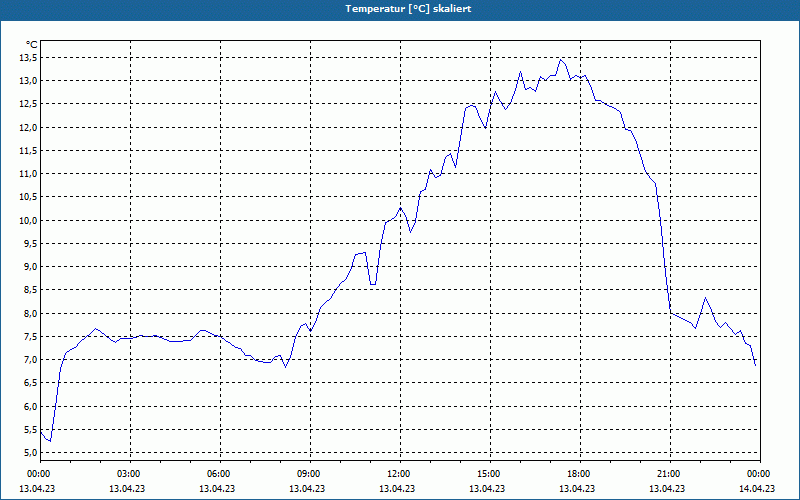Click the 13.04.23 date beneath 21:00

[x=667, y=488]
